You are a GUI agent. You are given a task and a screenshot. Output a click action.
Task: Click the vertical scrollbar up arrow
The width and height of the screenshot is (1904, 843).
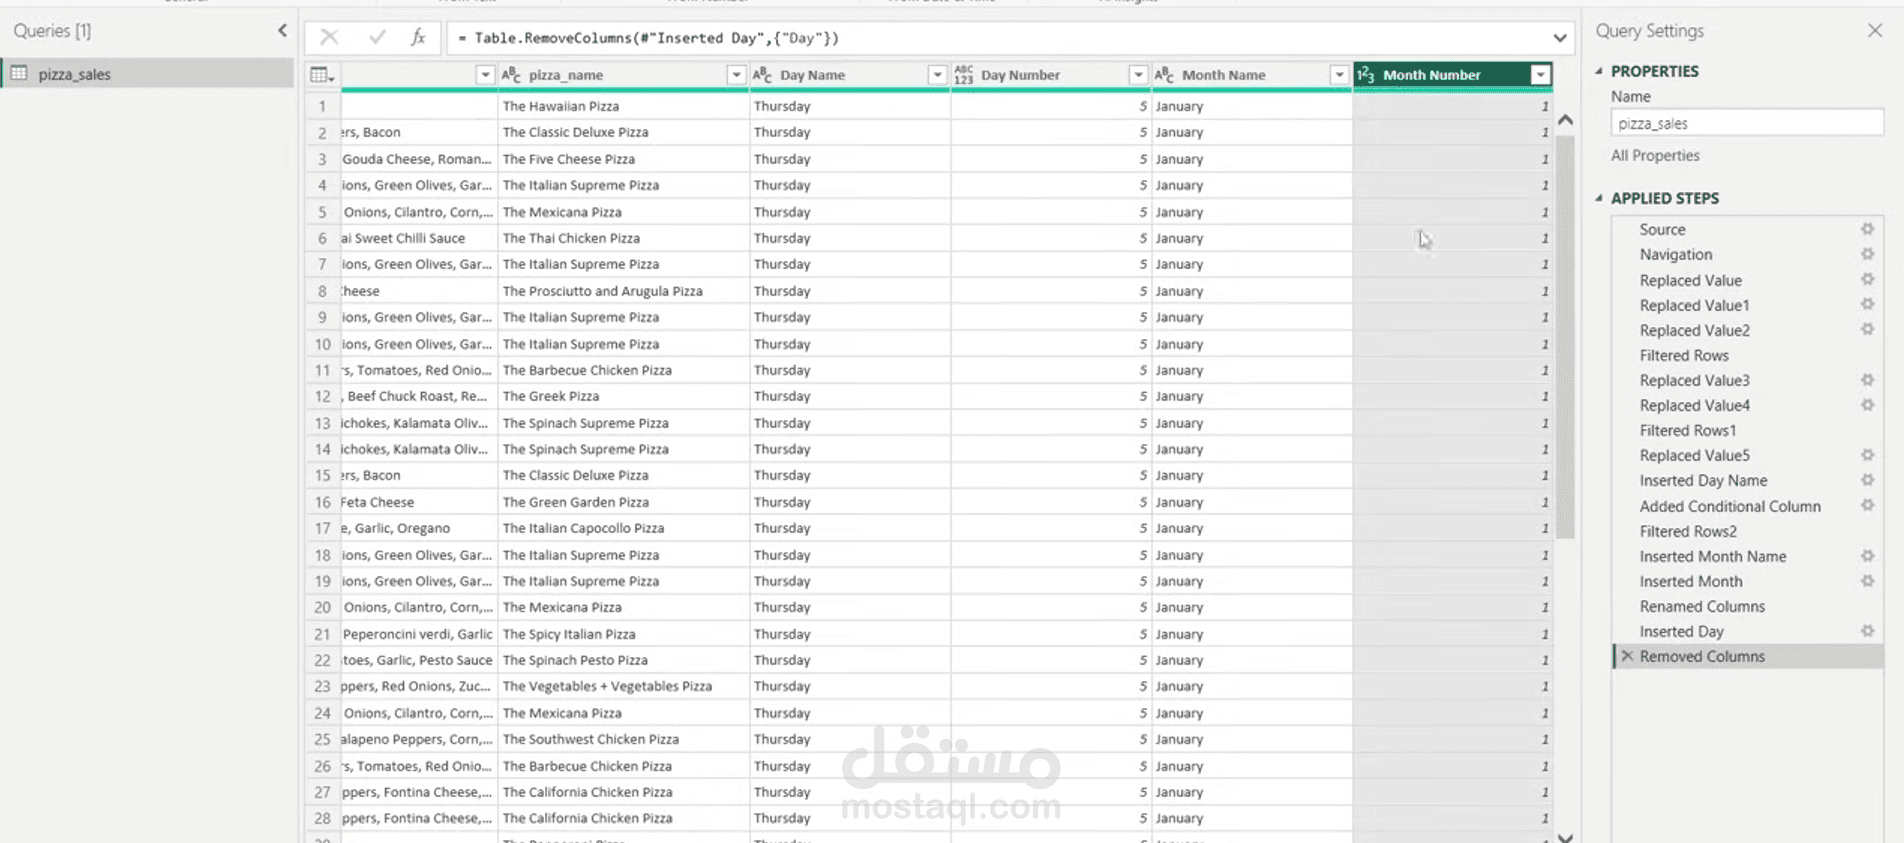click(1565, 120)
